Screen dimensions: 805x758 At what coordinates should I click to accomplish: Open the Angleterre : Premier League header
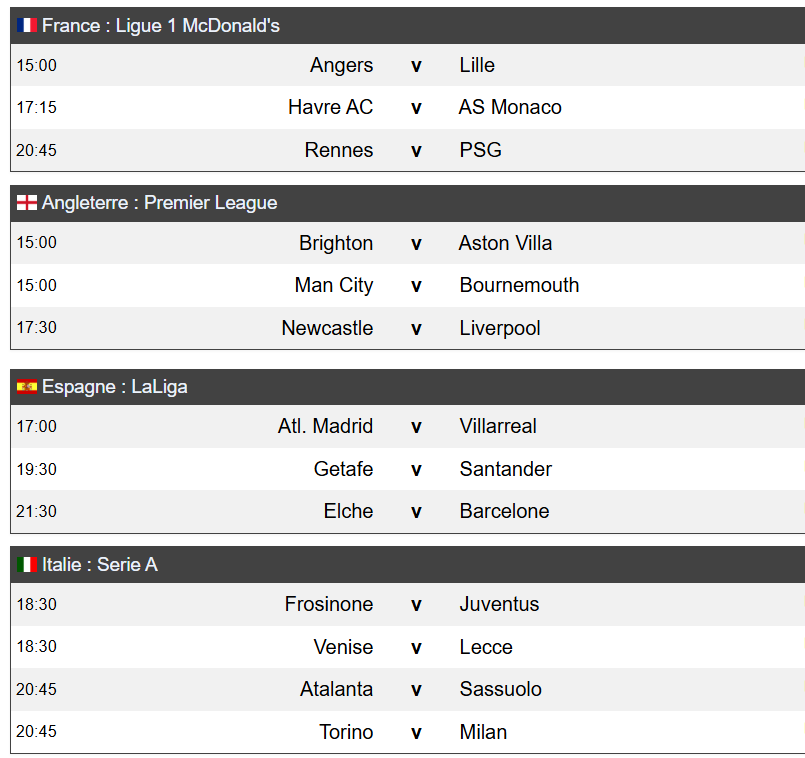pyautogui.click(x=408, y=203)
